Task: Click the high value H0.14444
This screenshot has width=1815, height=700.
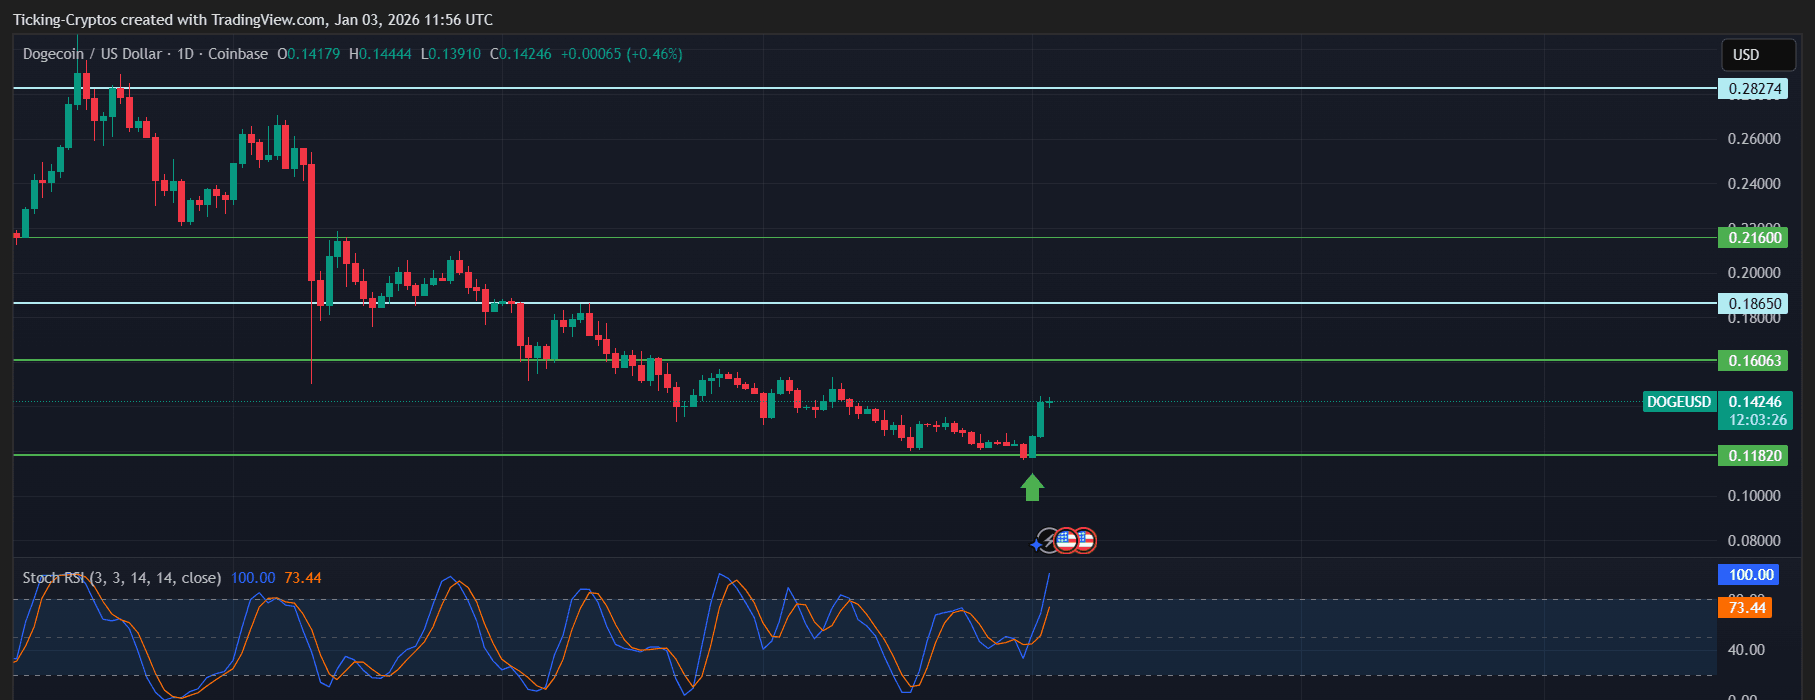Action: pyautogui.click(x=380, y=54)
